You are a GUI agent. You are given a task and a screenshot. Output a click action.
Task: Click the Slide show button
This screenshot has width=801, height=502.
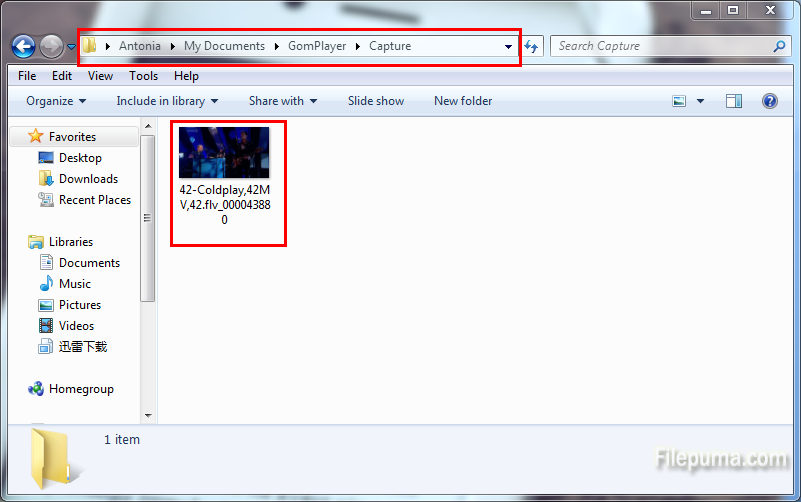(x=376, y=101)
